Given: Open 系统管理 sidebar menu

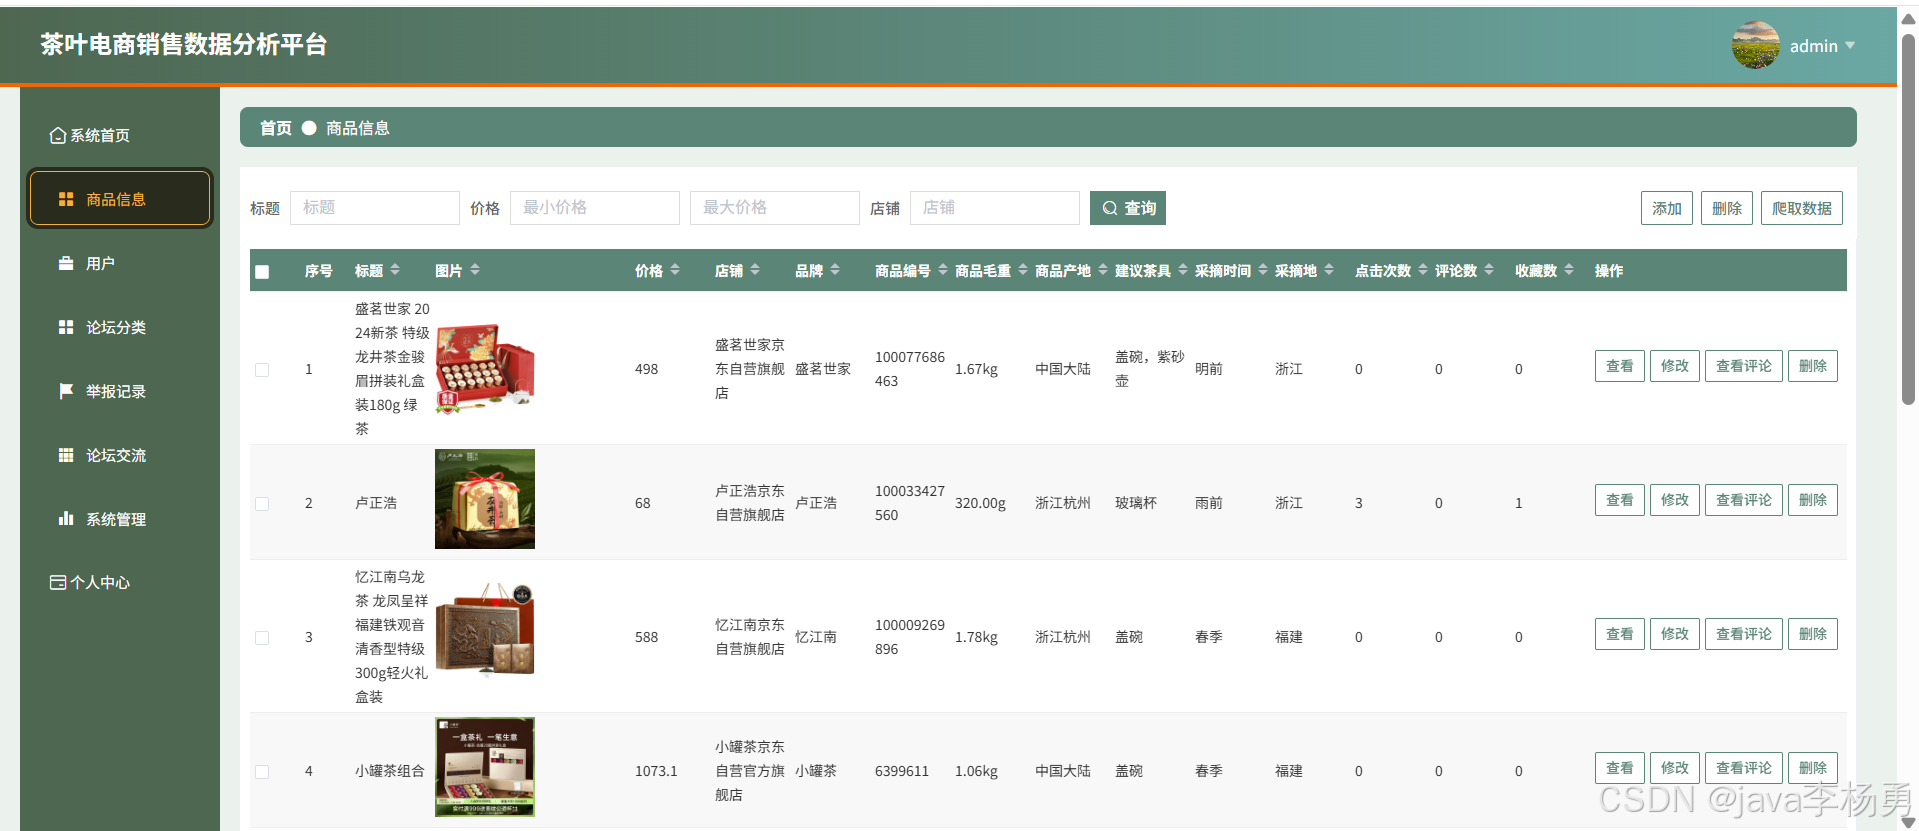Looking at the screenshot, I should point(120,519).
